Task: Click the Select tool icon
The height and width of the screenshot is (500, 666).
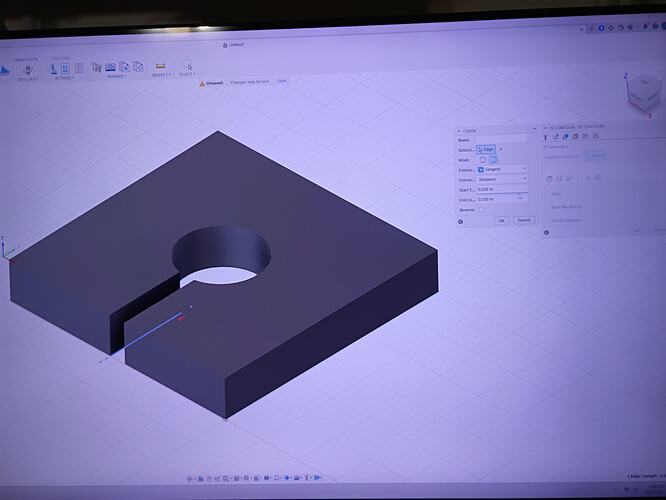Action: click(x=186, y=65)
